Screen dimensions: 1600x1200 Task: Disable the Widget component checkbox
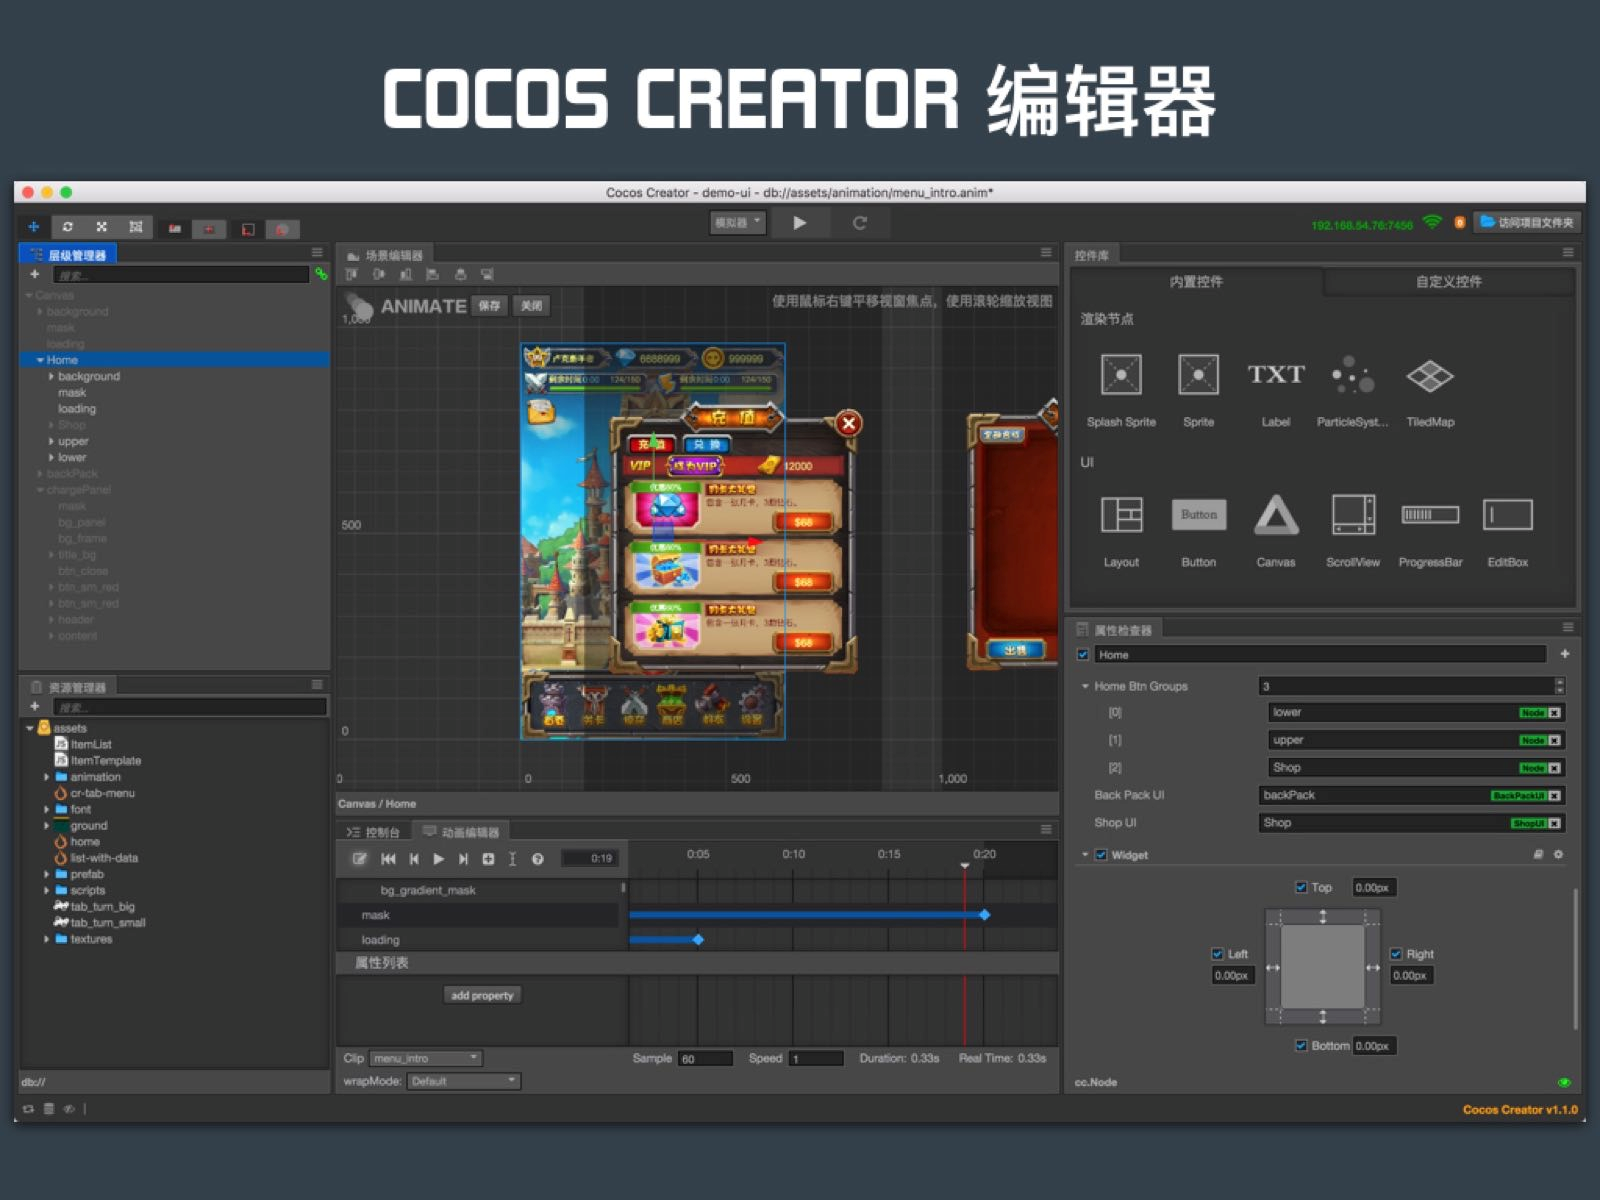(1101, 855)
